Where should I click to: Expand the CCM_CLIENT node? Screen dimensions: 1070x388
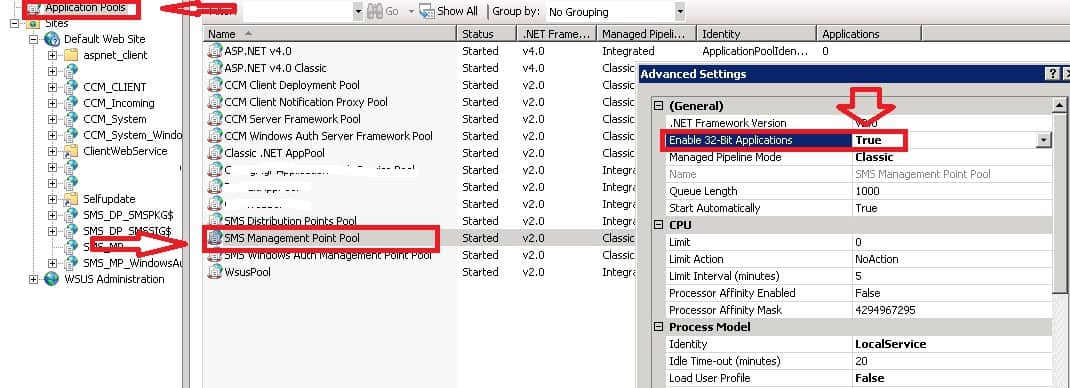[52, 87]
